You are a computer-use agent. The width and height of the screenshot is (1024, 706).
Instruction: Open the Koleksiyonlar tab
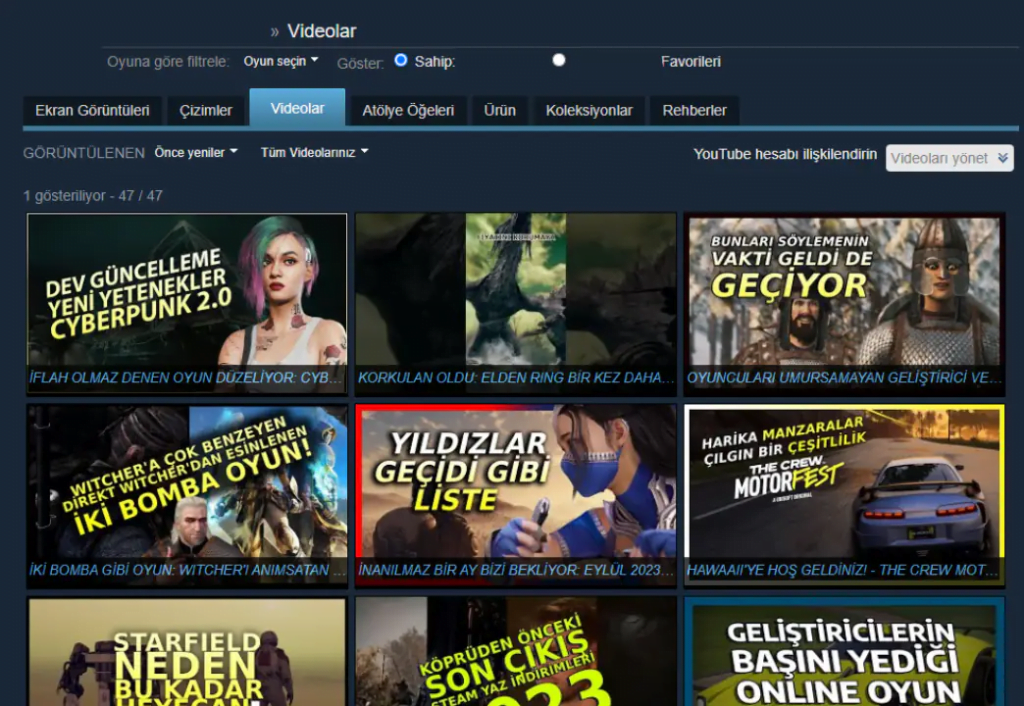click(589, 110)
